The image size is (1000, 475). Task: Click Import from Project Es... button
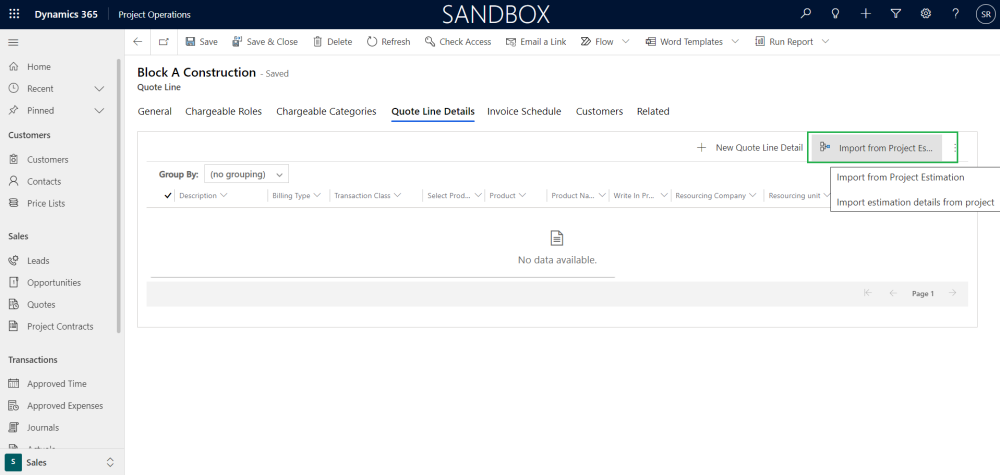click(x=876, y=147)
